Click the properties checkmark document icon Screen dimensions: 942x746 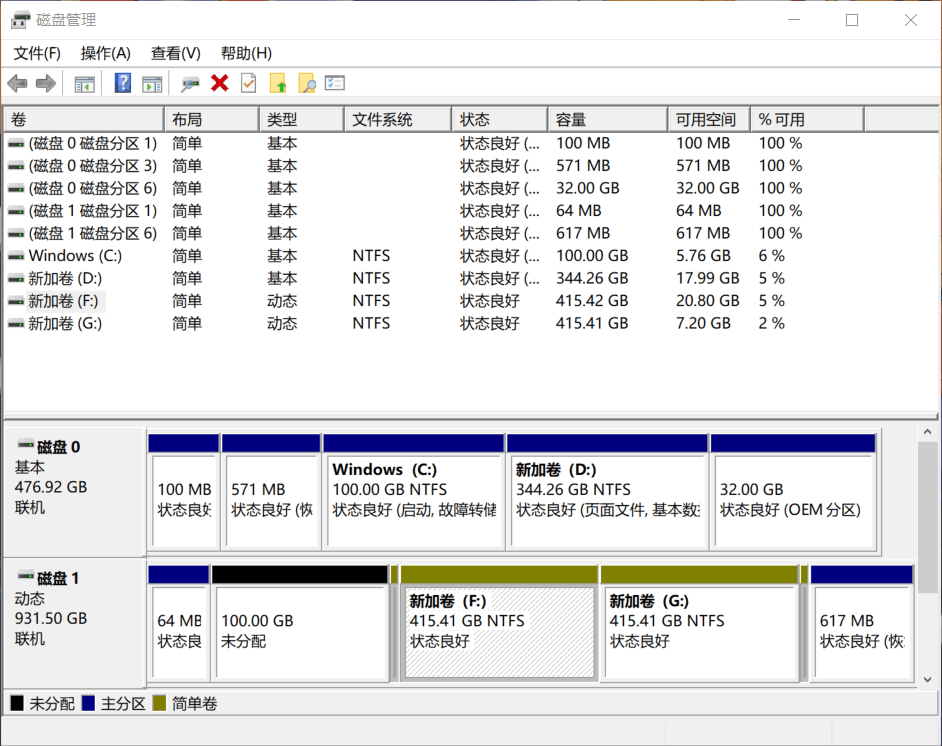click(x=249, y=83)
